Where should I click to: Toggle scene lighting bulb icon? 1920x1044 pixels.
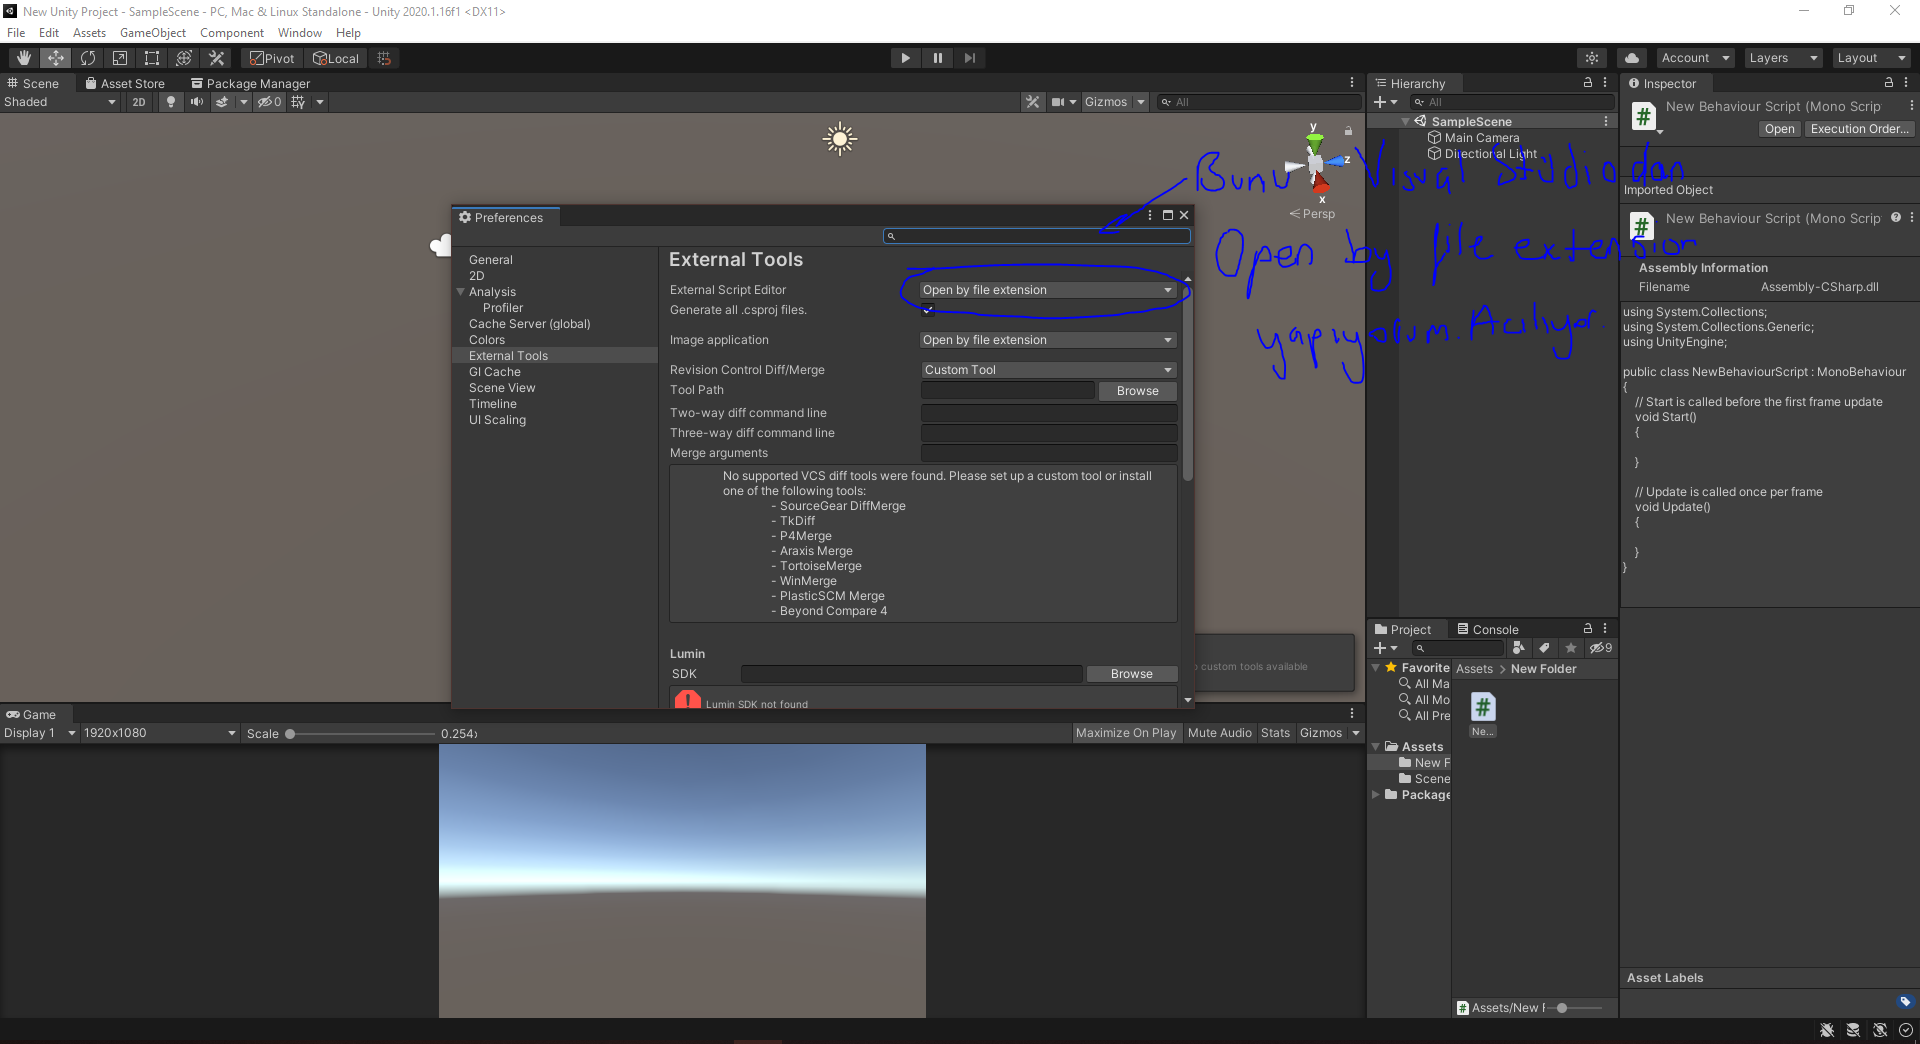[x=171, y=102]
